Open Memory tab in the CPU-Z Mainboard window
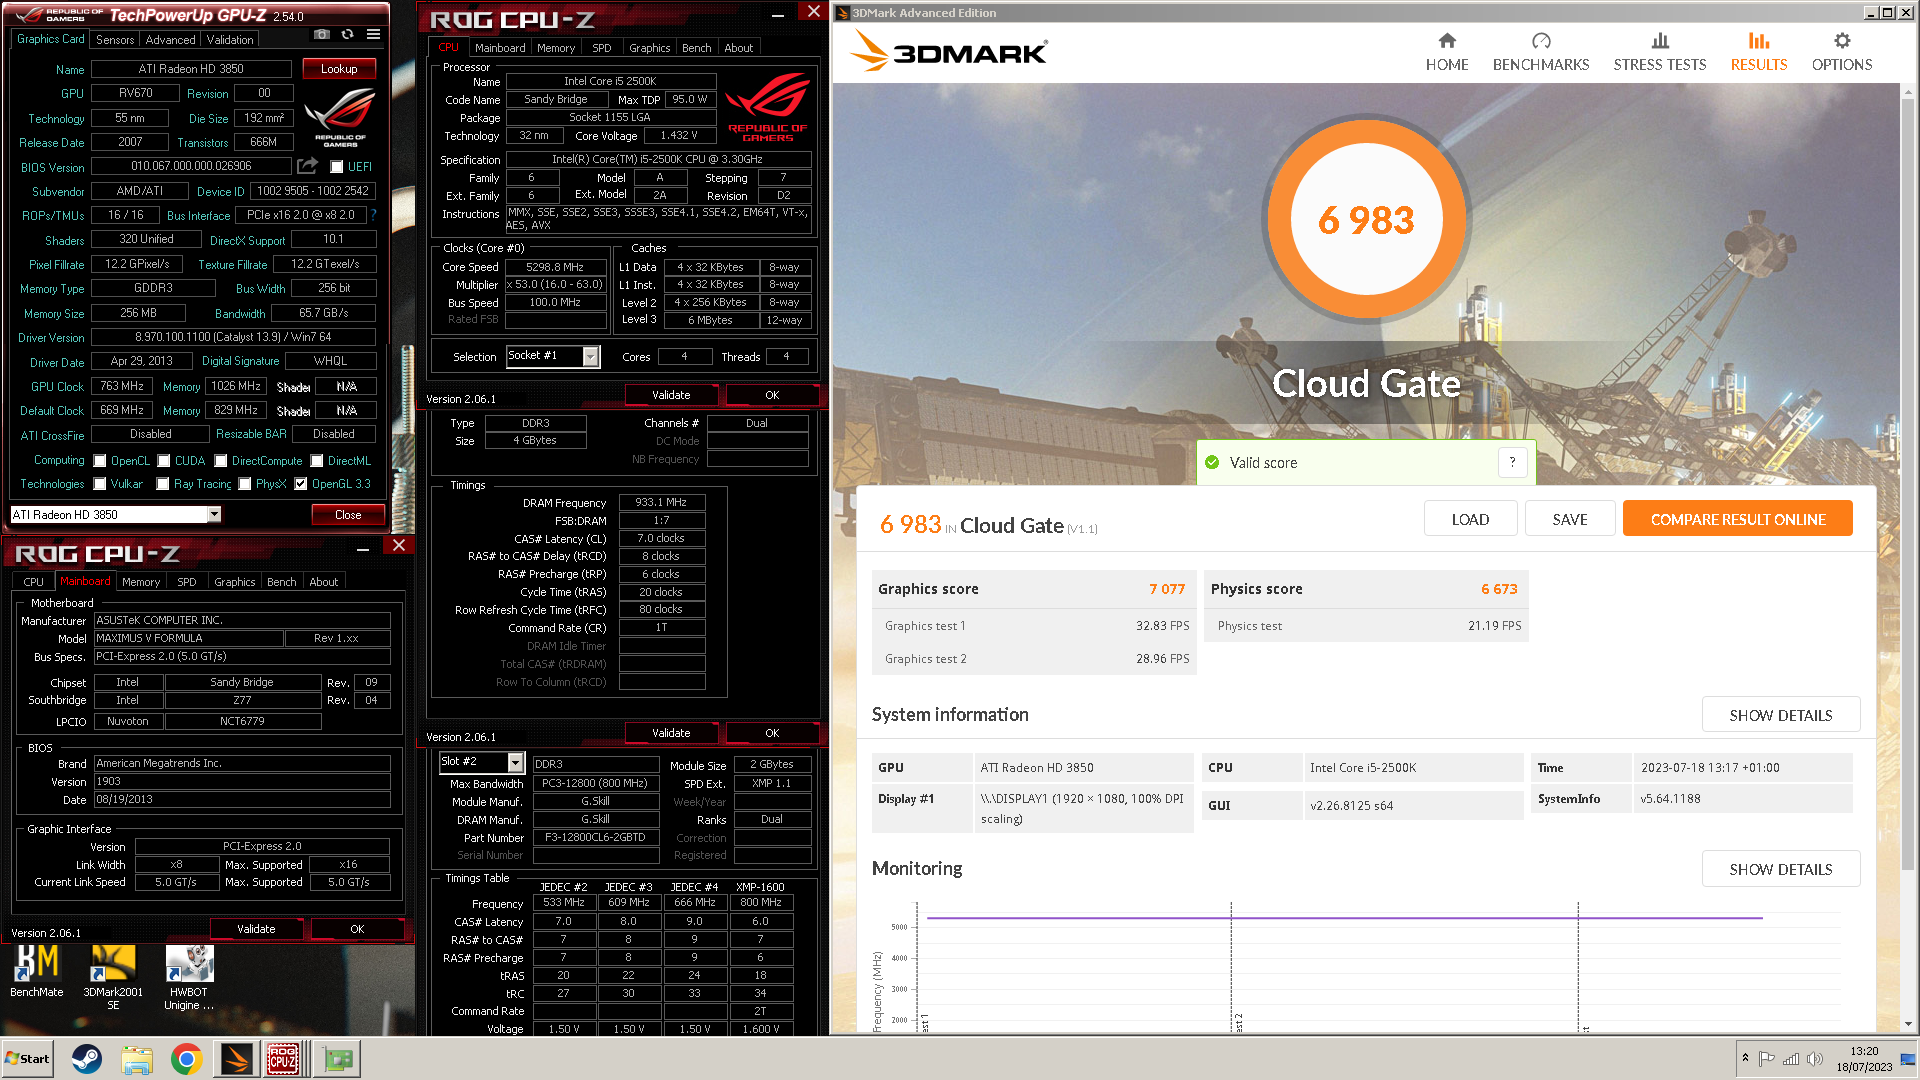 [x=141, y=582]
